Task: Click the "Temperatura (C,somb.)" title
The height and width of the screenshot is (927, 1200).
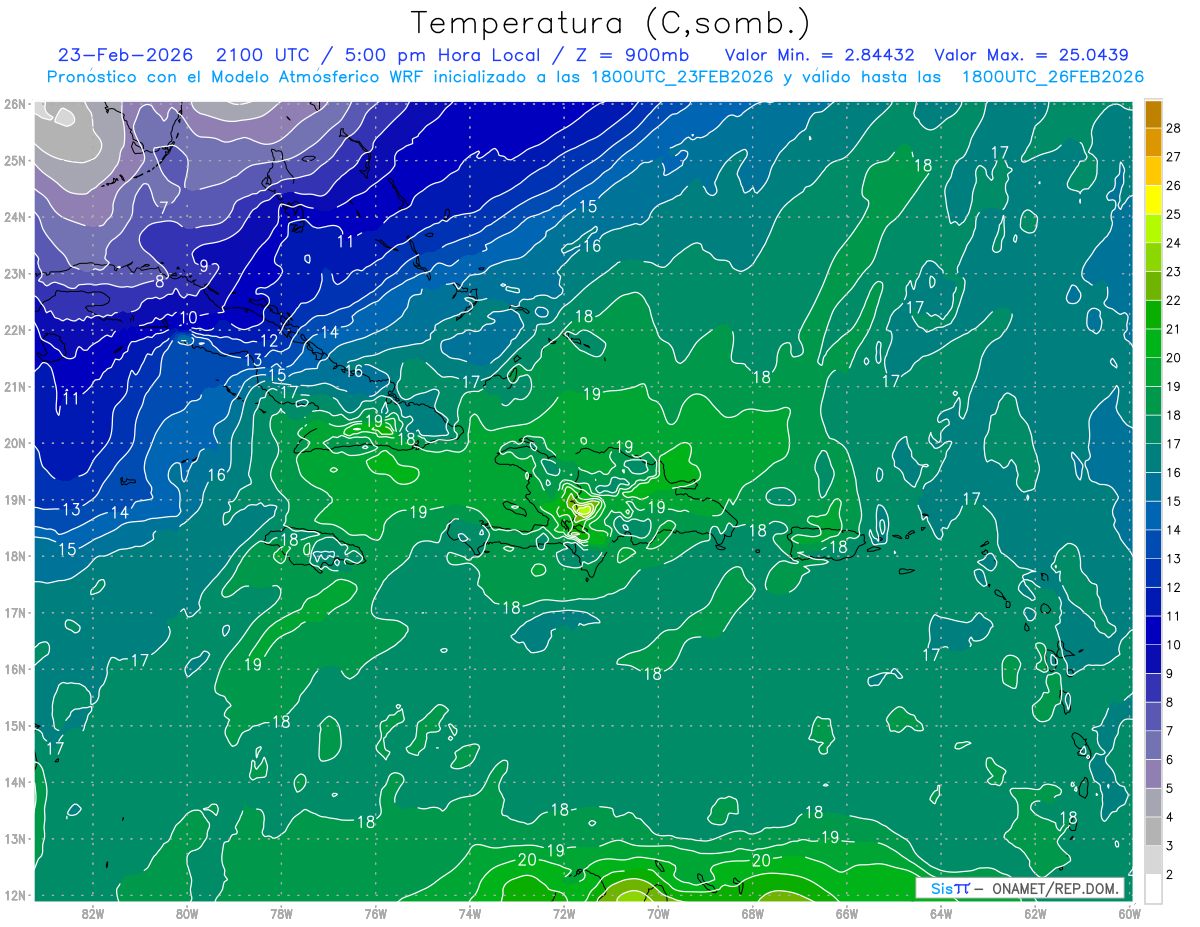Action: [611, 23]
